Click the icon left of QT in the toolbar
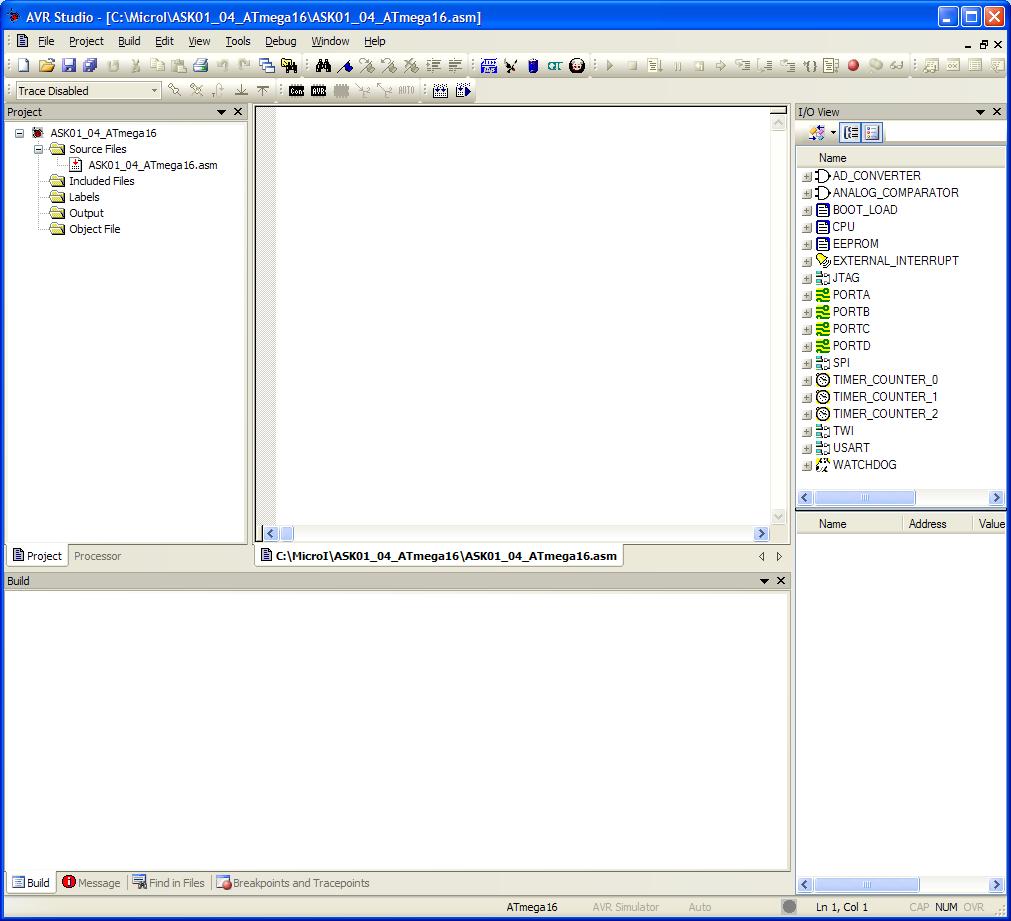Image resolution: width=1011 pixels, height=921 pixels. pos(533,65)
